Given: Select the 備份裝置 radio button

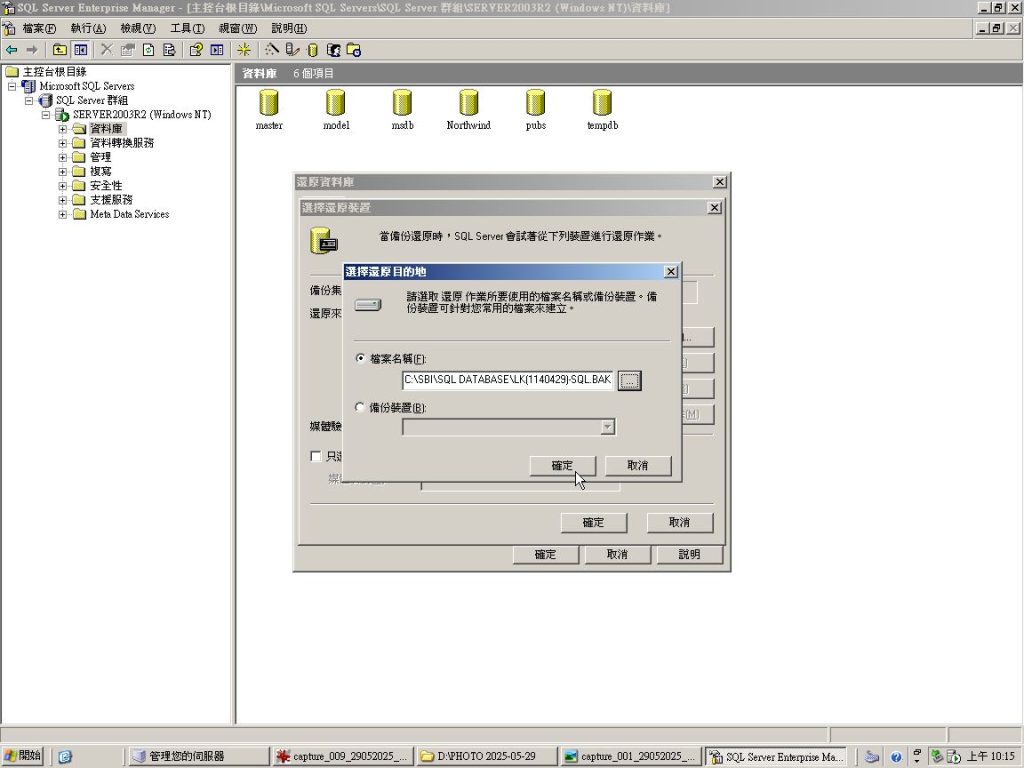Looking at the screenshot, I should [361, 407].
